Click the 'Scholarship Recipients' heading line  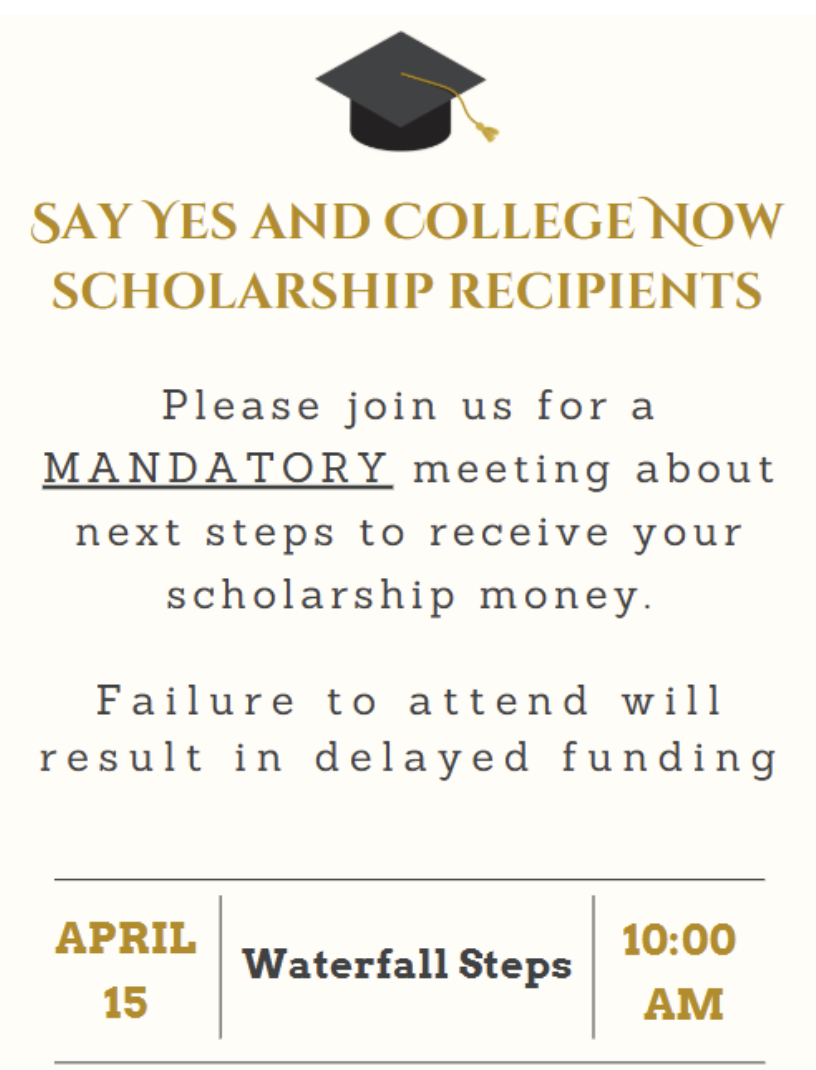click(407, 290)
